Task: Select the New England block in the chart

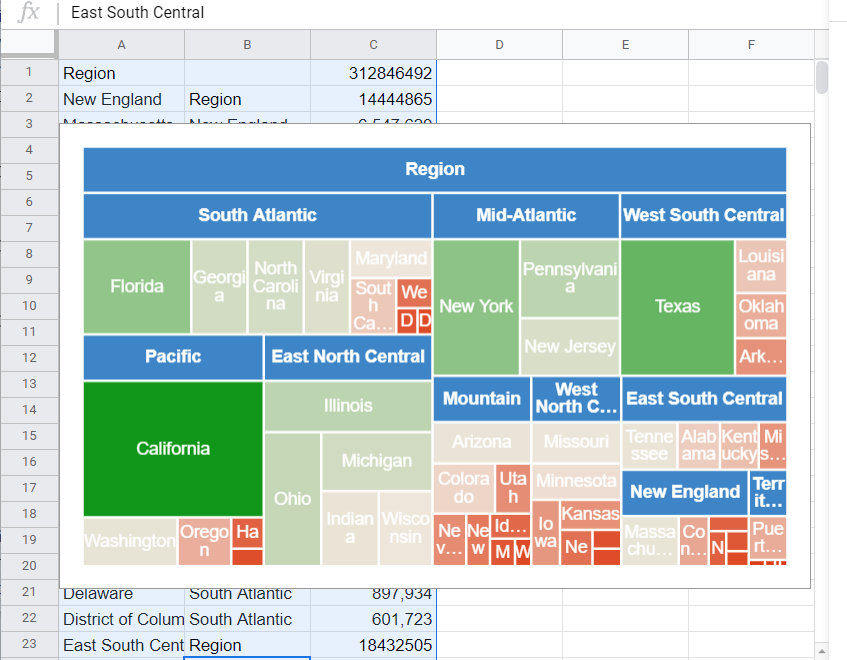Action: (x=685, y=492)
